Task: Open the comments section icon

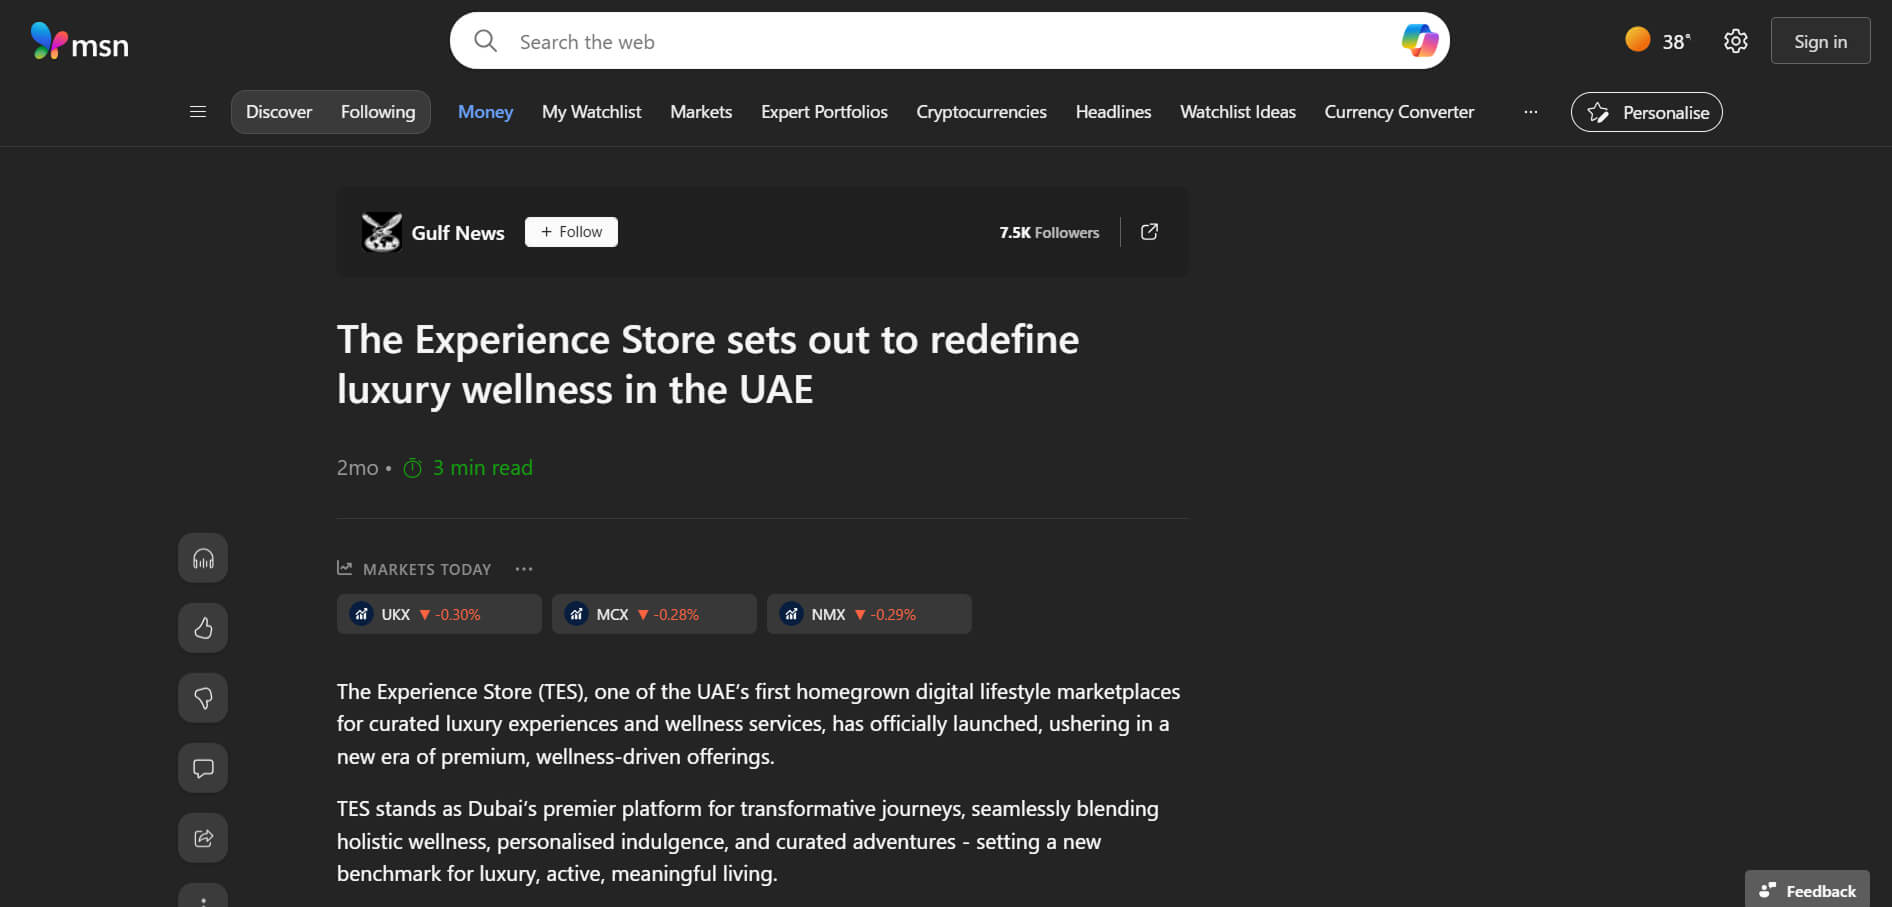Action: 203,768
